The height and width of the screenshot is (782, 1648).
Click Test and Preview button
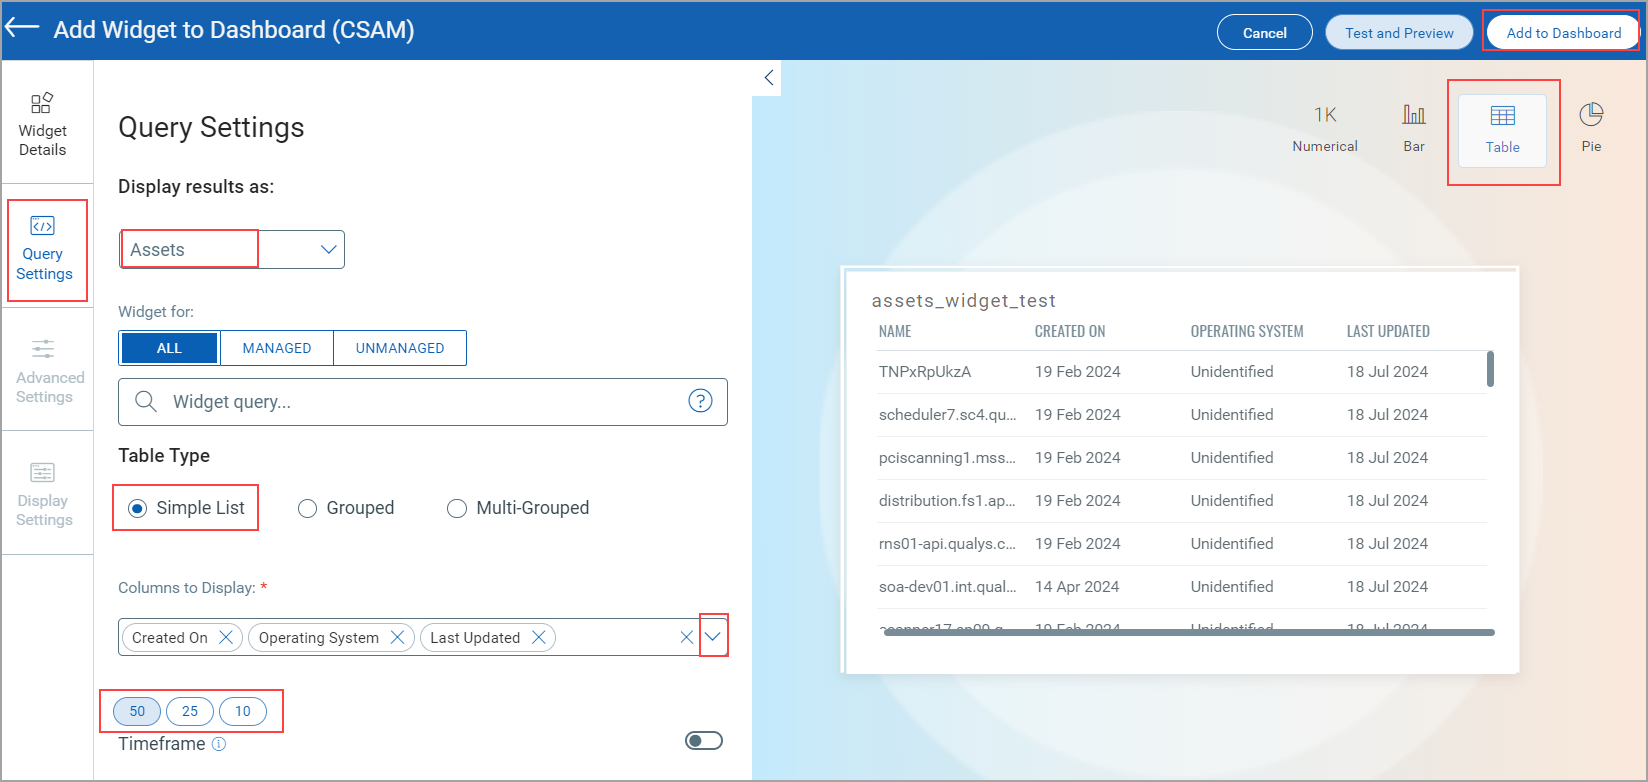1399,33
